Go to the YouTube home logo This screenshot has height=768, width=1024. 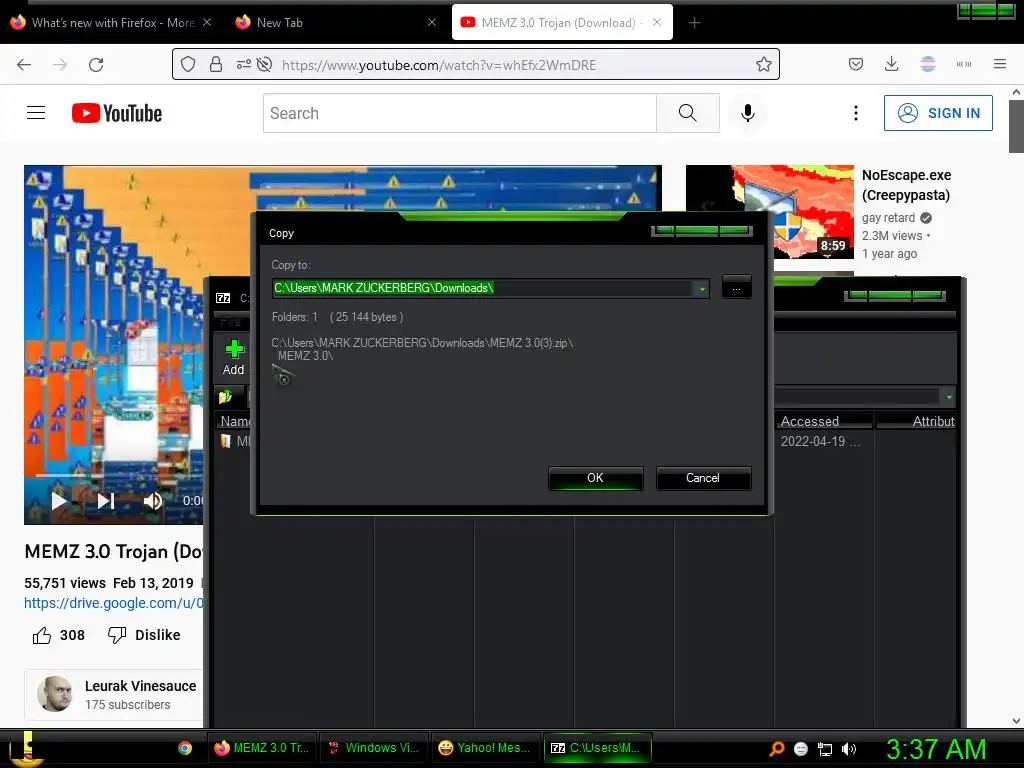pos(117,113)
